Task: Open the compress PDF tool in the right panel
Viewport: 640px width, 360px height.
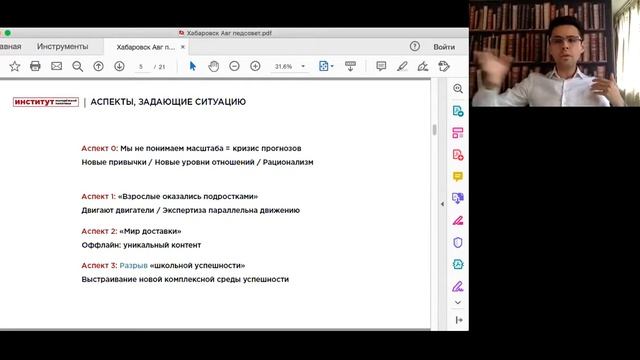Action: point(458,264)
